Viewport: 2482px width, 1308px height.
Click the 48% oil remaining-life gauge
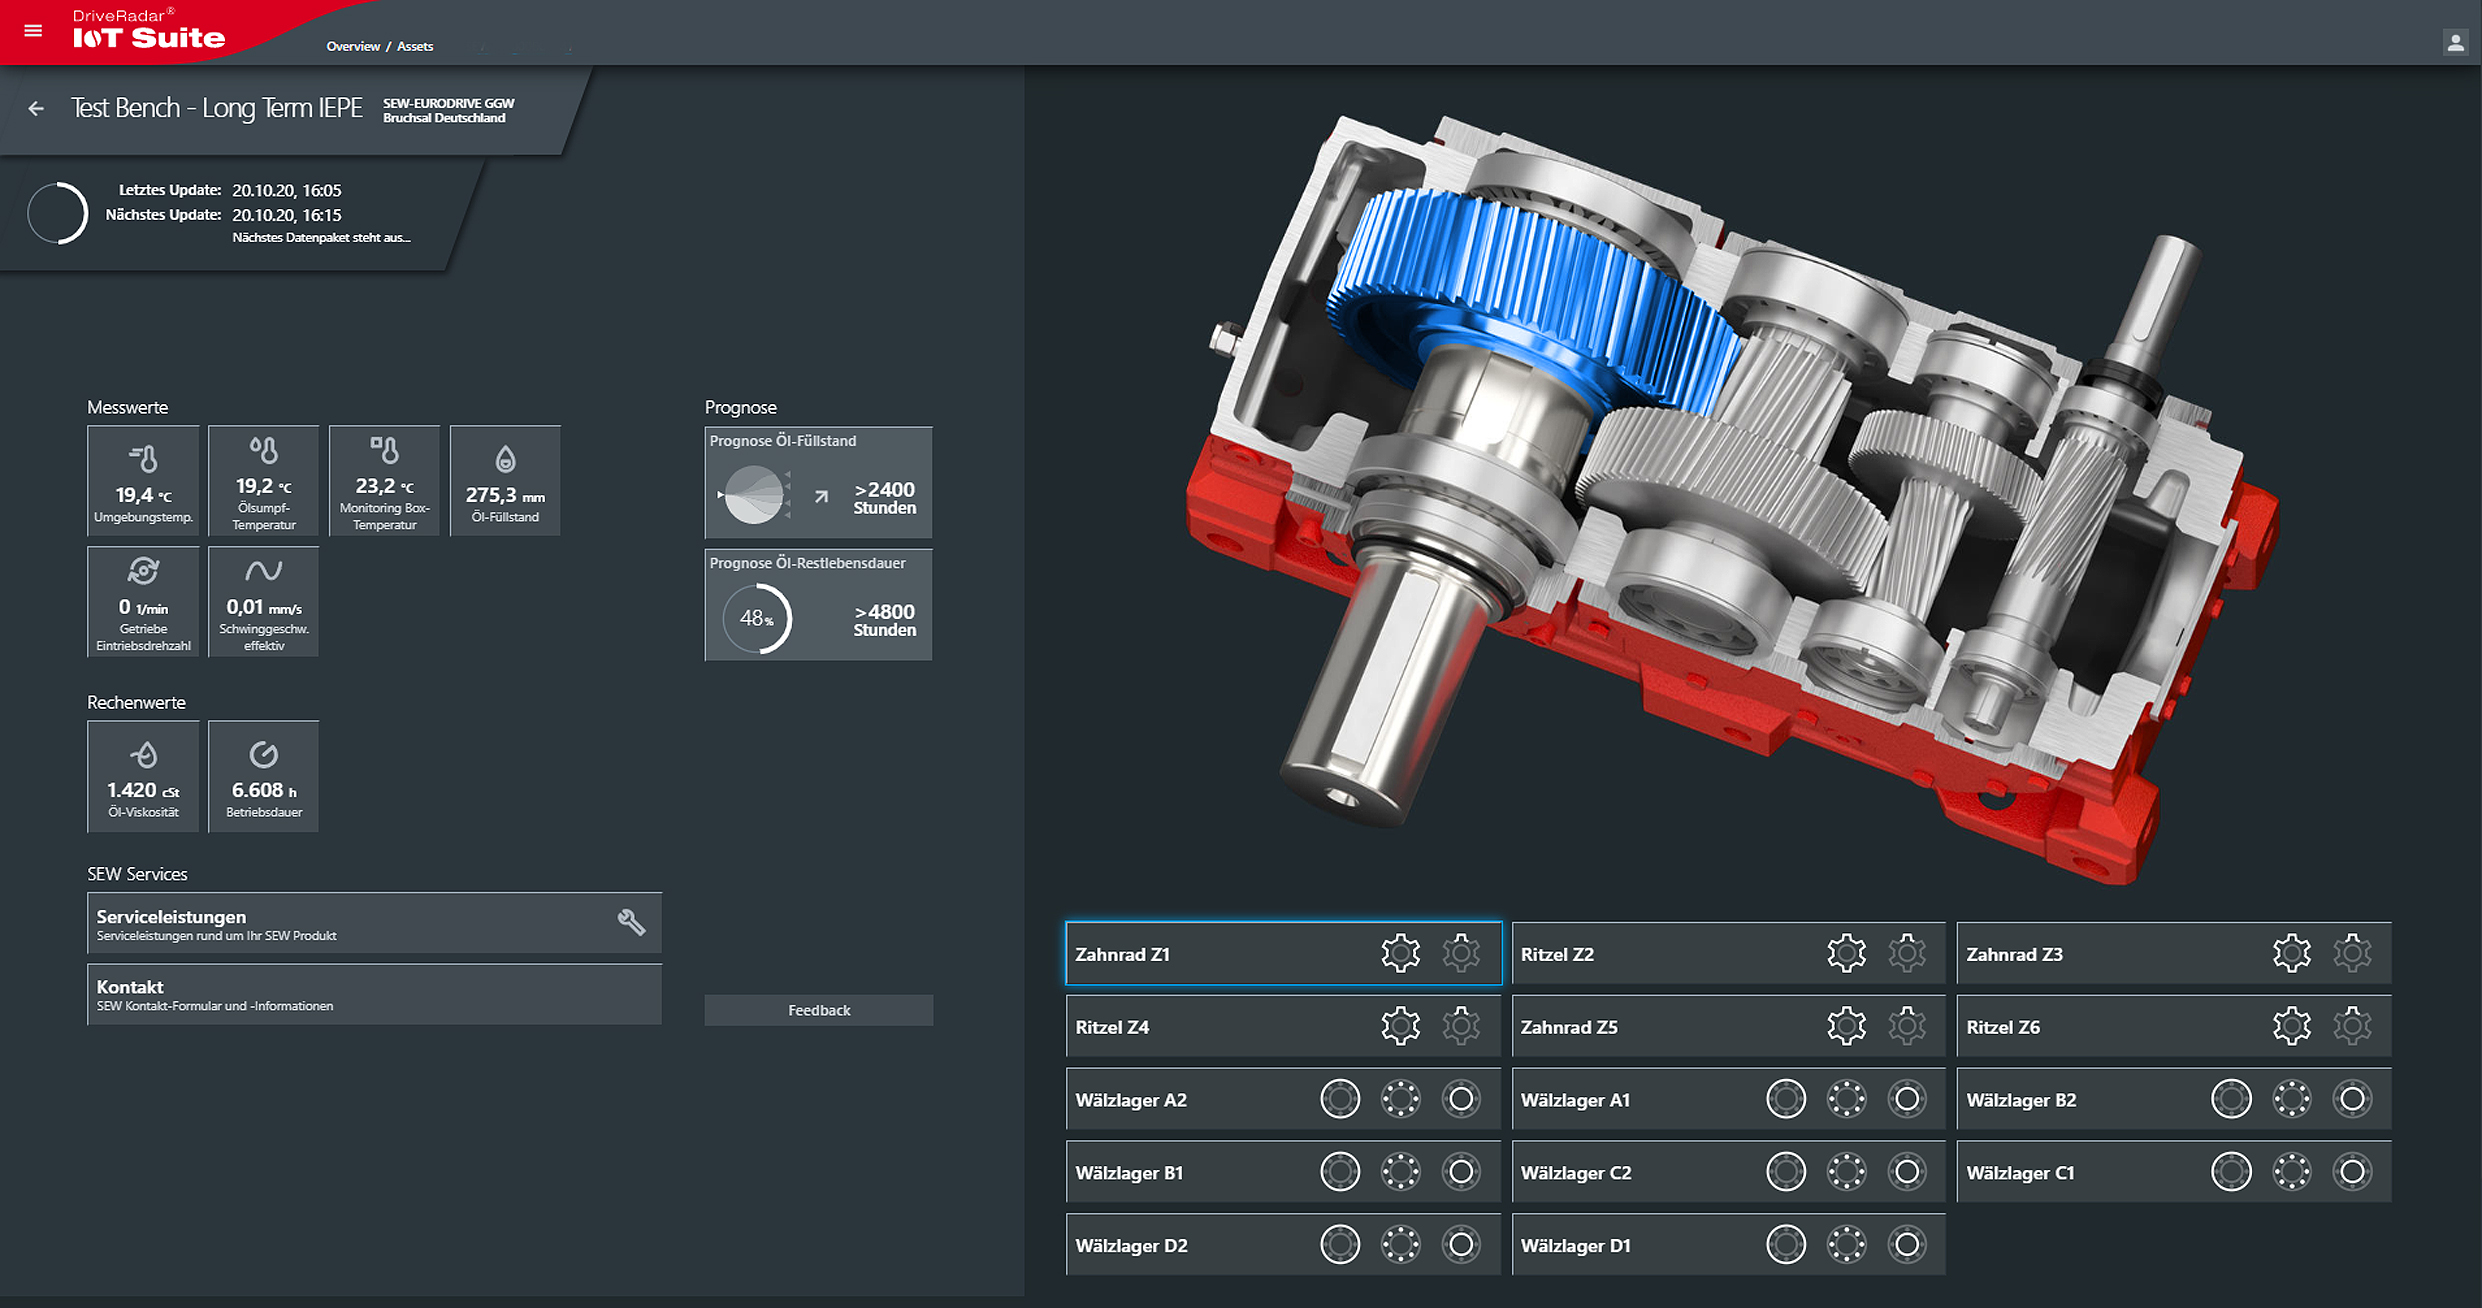pyautogui.click(x=758, y=618)
